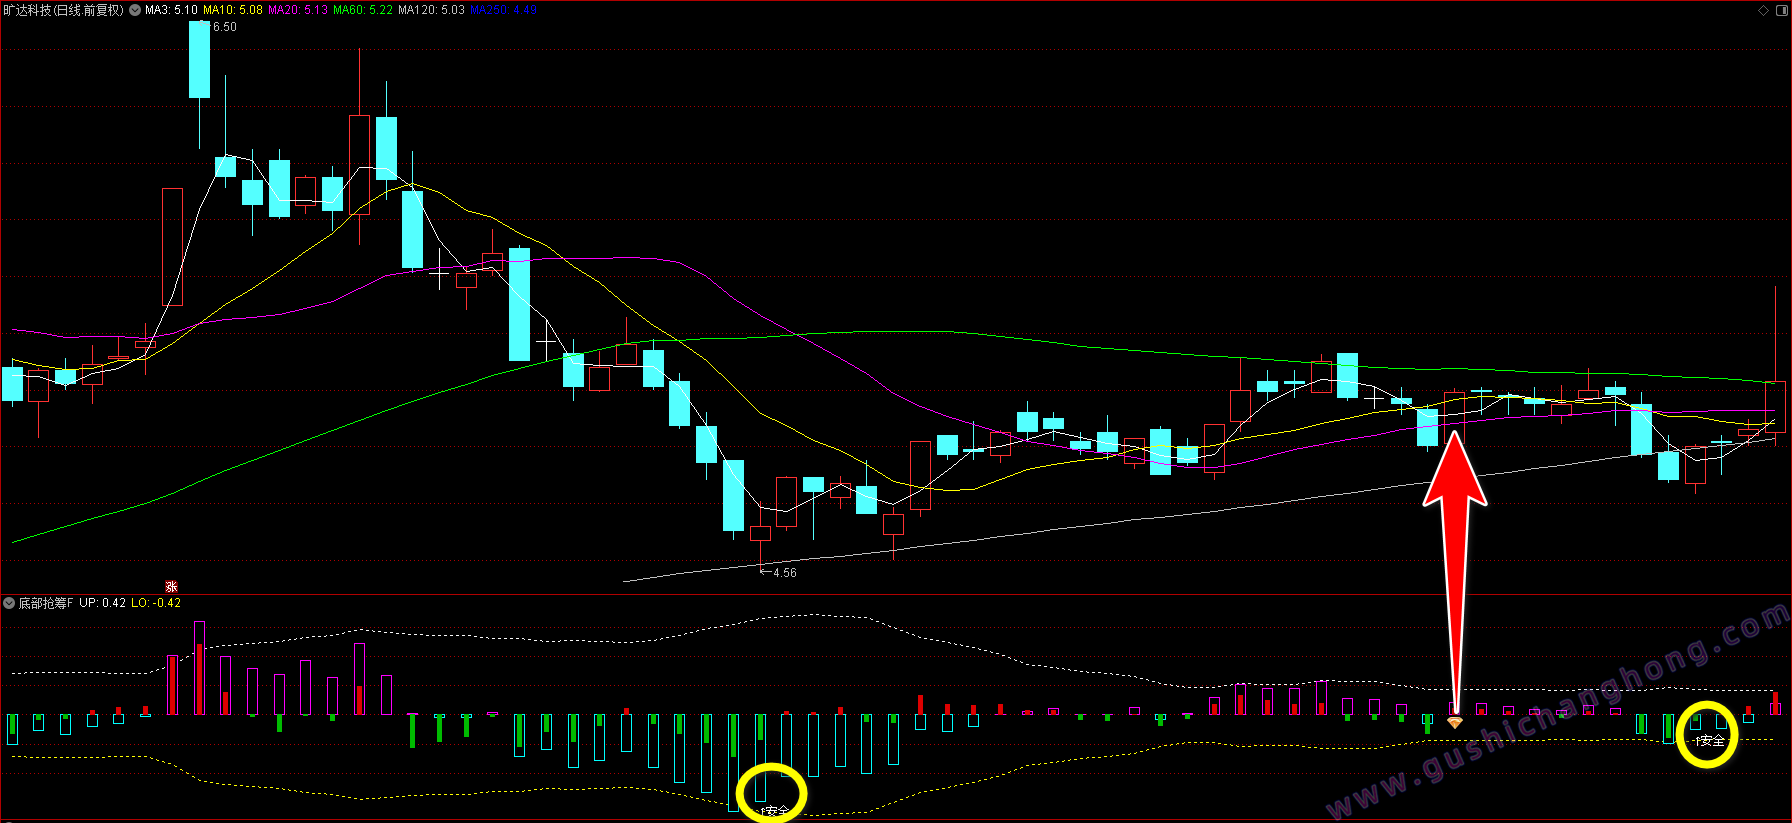Click the red candlestick at the 4.56 low
Screen dimensions: 1792x823
pyautogui.click(x=761, y=533)
